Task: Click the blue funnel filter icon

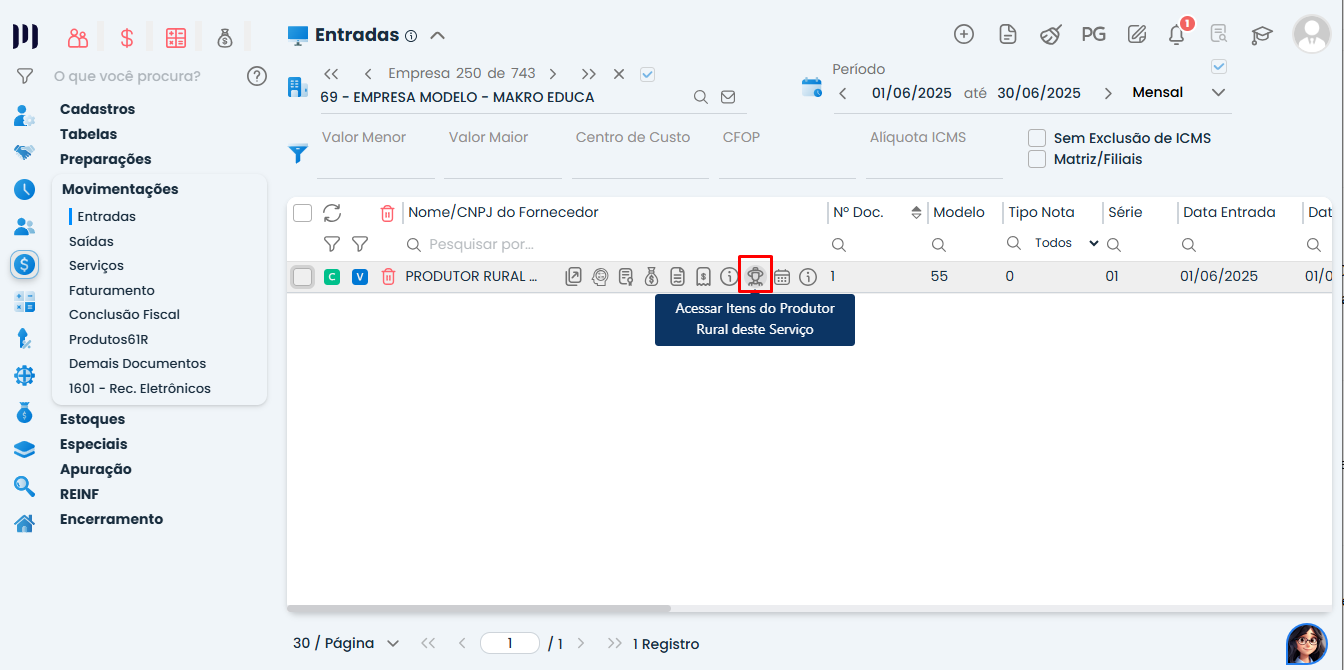Action: (x=298, y=154)
